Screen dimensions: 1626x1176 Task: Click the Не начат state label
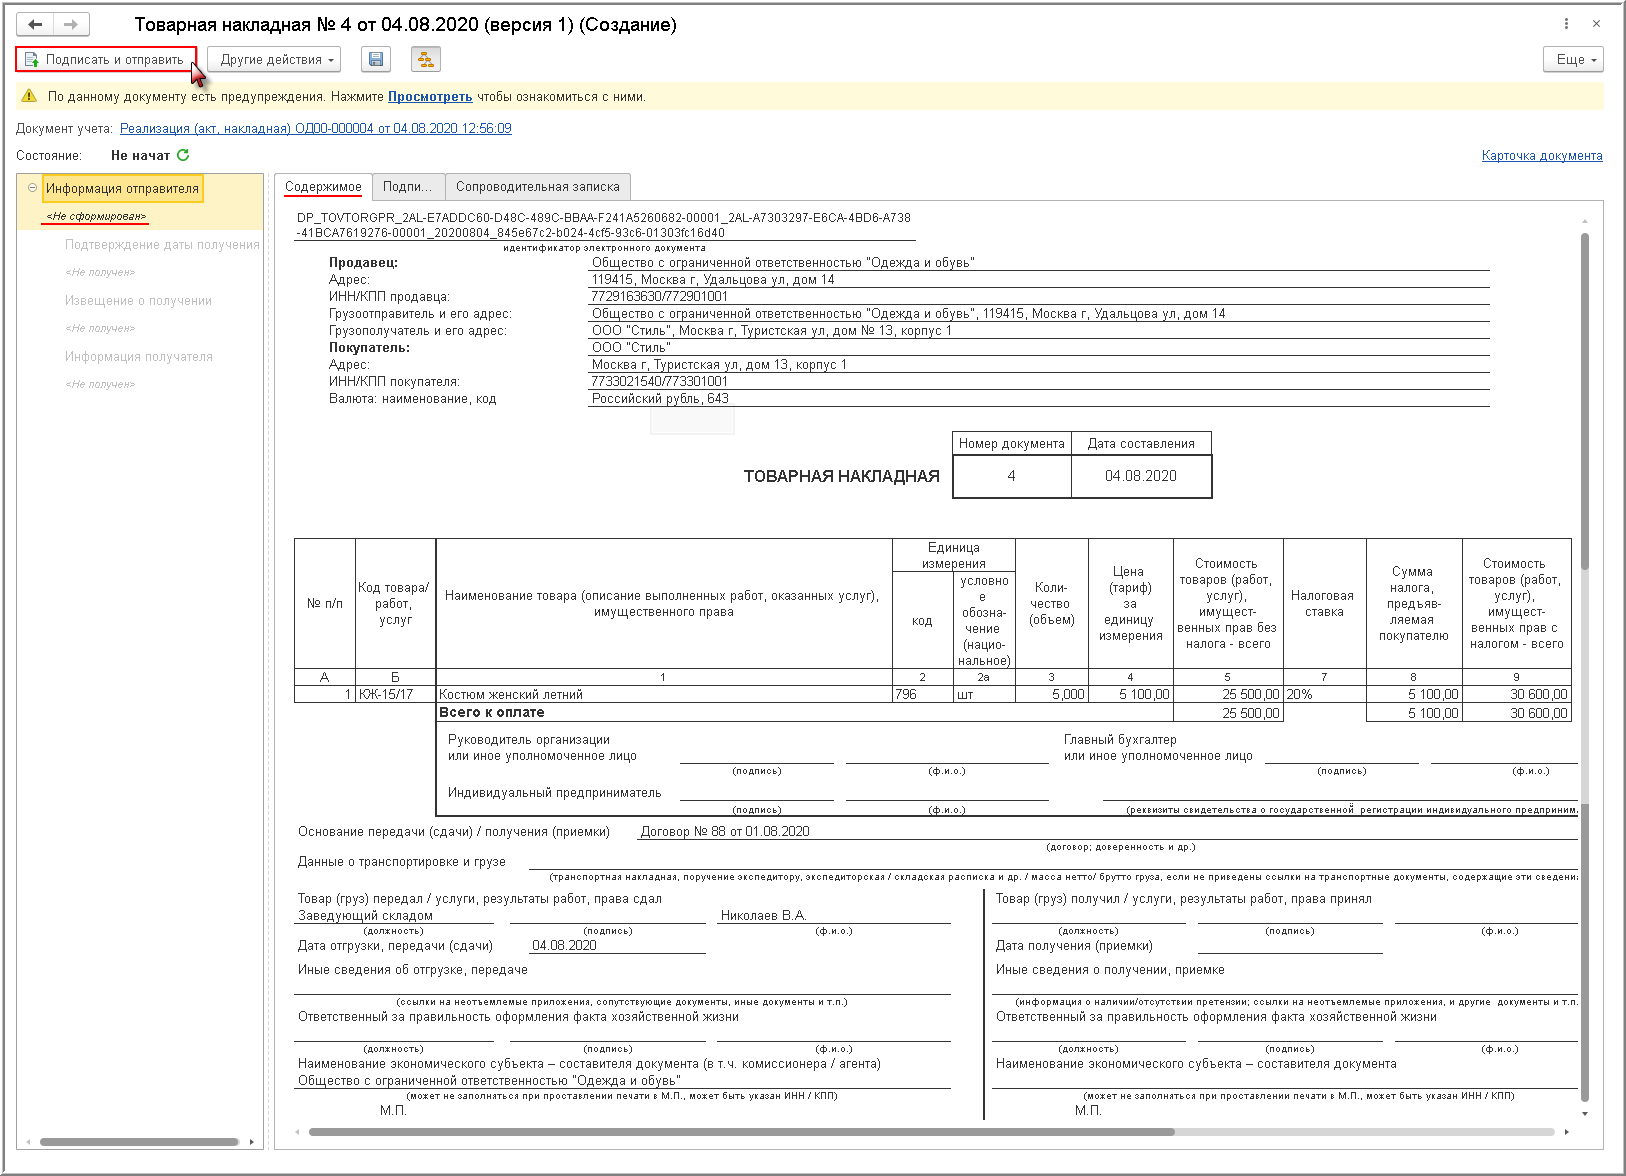[x=141, y=156]
